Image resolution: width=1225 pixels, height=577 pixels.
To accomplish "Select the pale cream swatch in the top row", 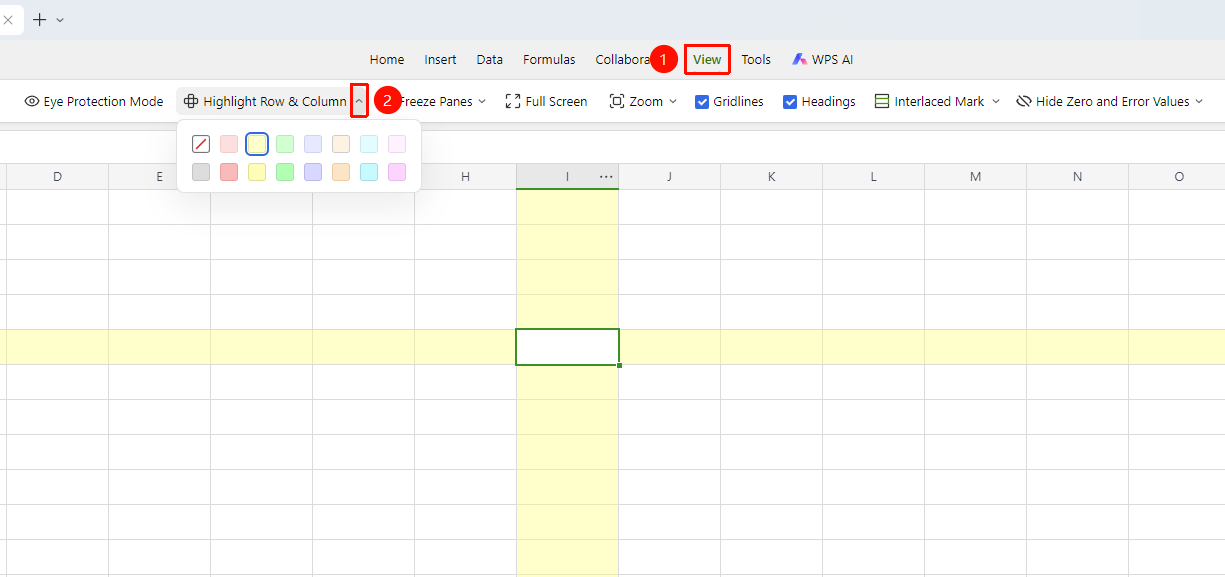I will 341,144.
